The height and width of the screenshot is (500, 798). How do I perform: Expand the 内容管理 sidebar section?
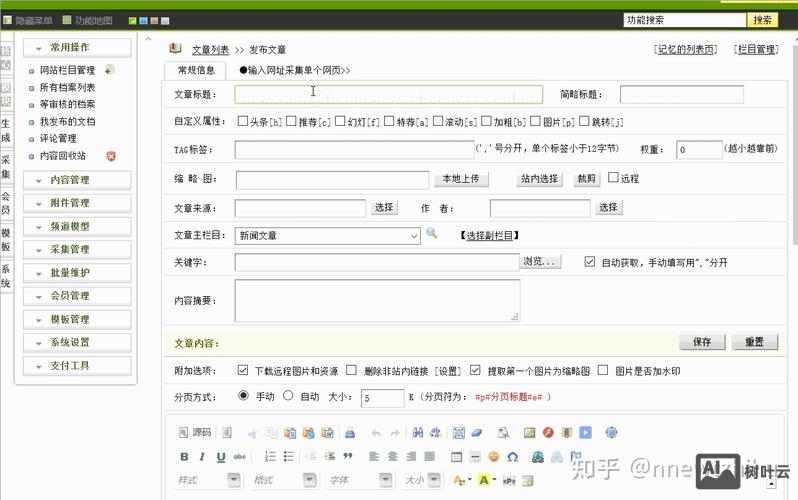[x=77, y=180]
